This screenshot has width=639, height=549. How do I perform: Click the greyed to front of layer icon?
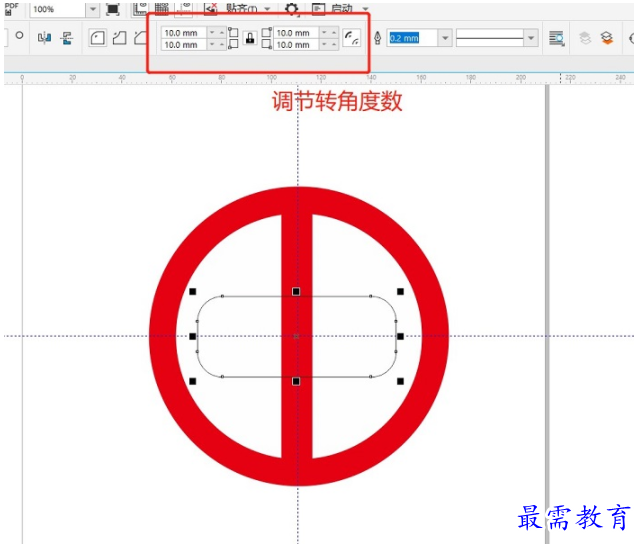pyautogui.click(x=585, y=38)
